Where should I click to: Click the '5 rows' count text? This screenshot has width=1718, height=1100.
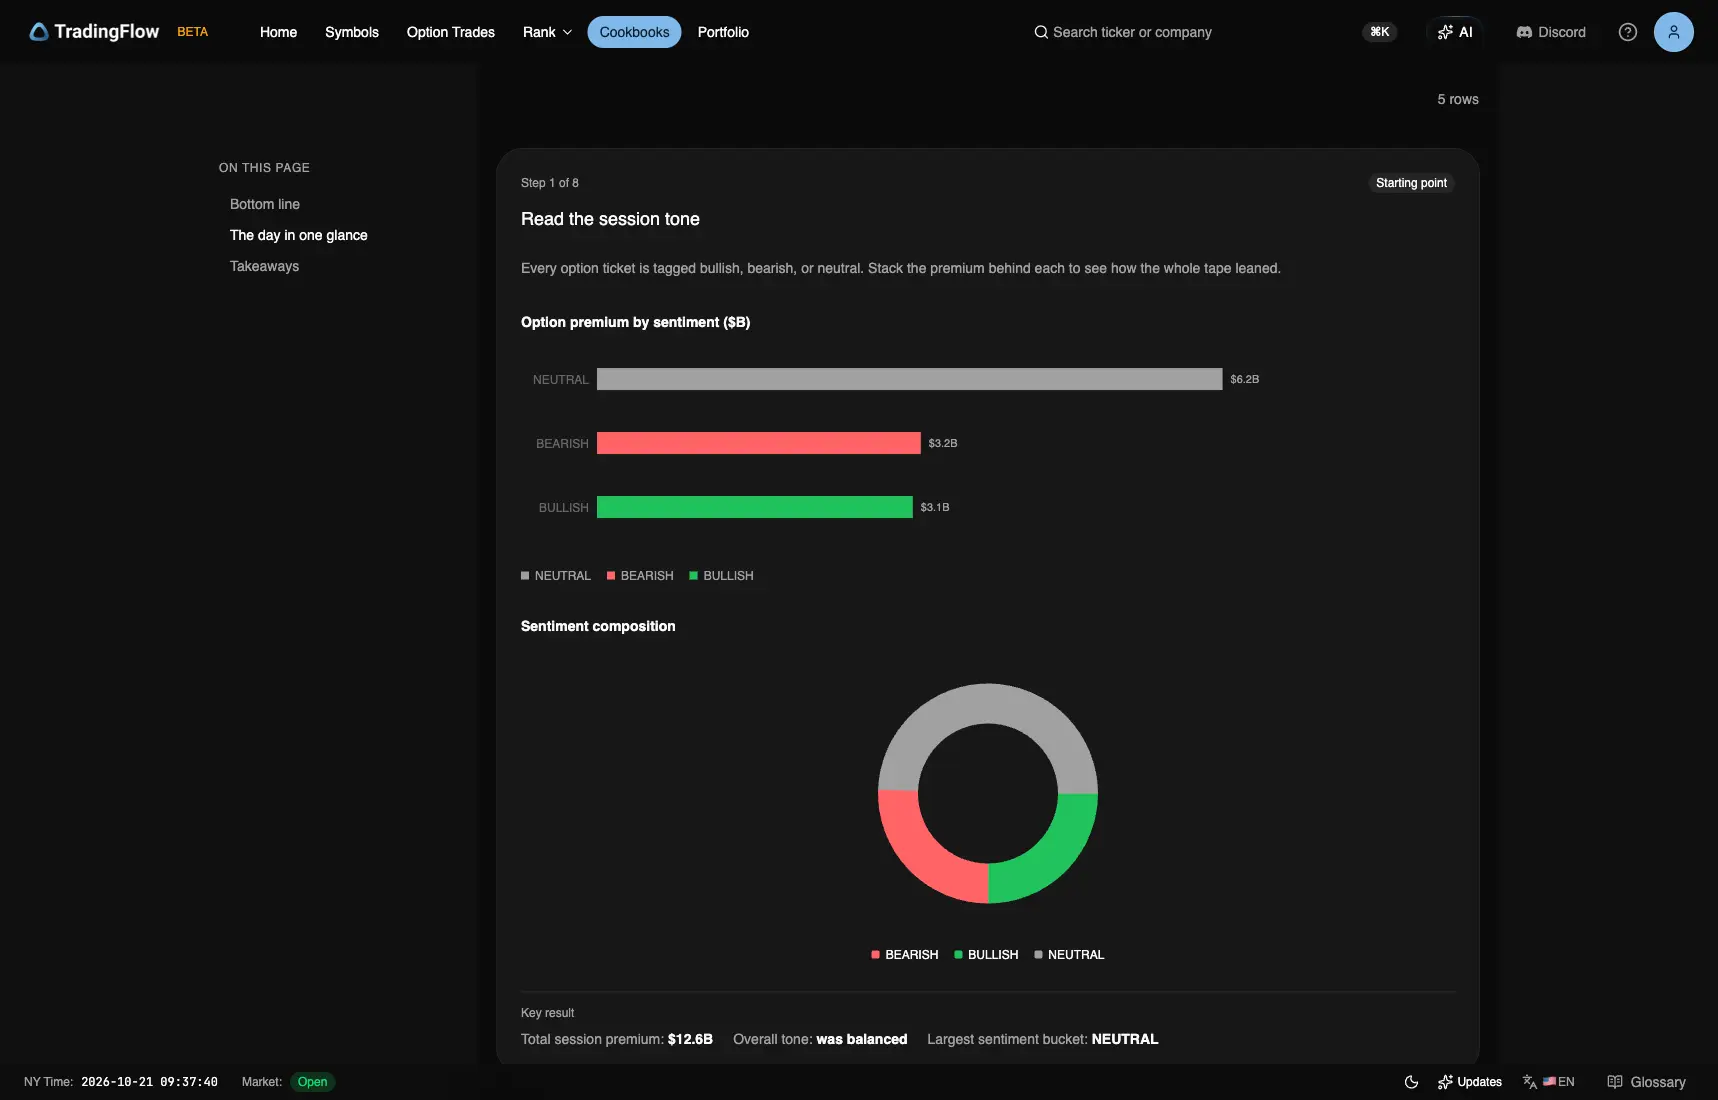[1458, 99]
